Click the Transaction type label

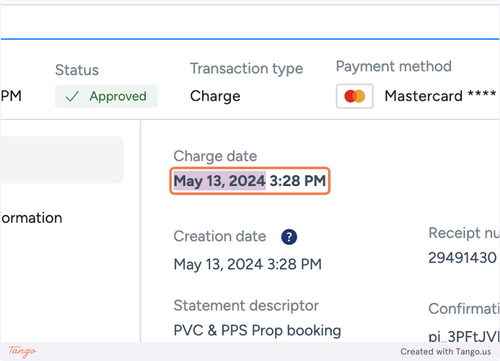click(x=247, y=69)
